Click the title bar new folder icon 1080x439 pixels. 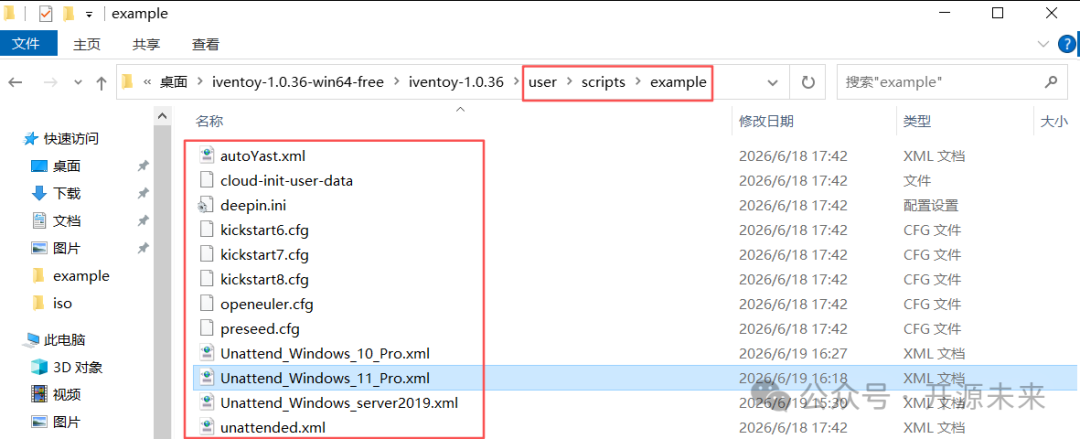tap(68, 13)
